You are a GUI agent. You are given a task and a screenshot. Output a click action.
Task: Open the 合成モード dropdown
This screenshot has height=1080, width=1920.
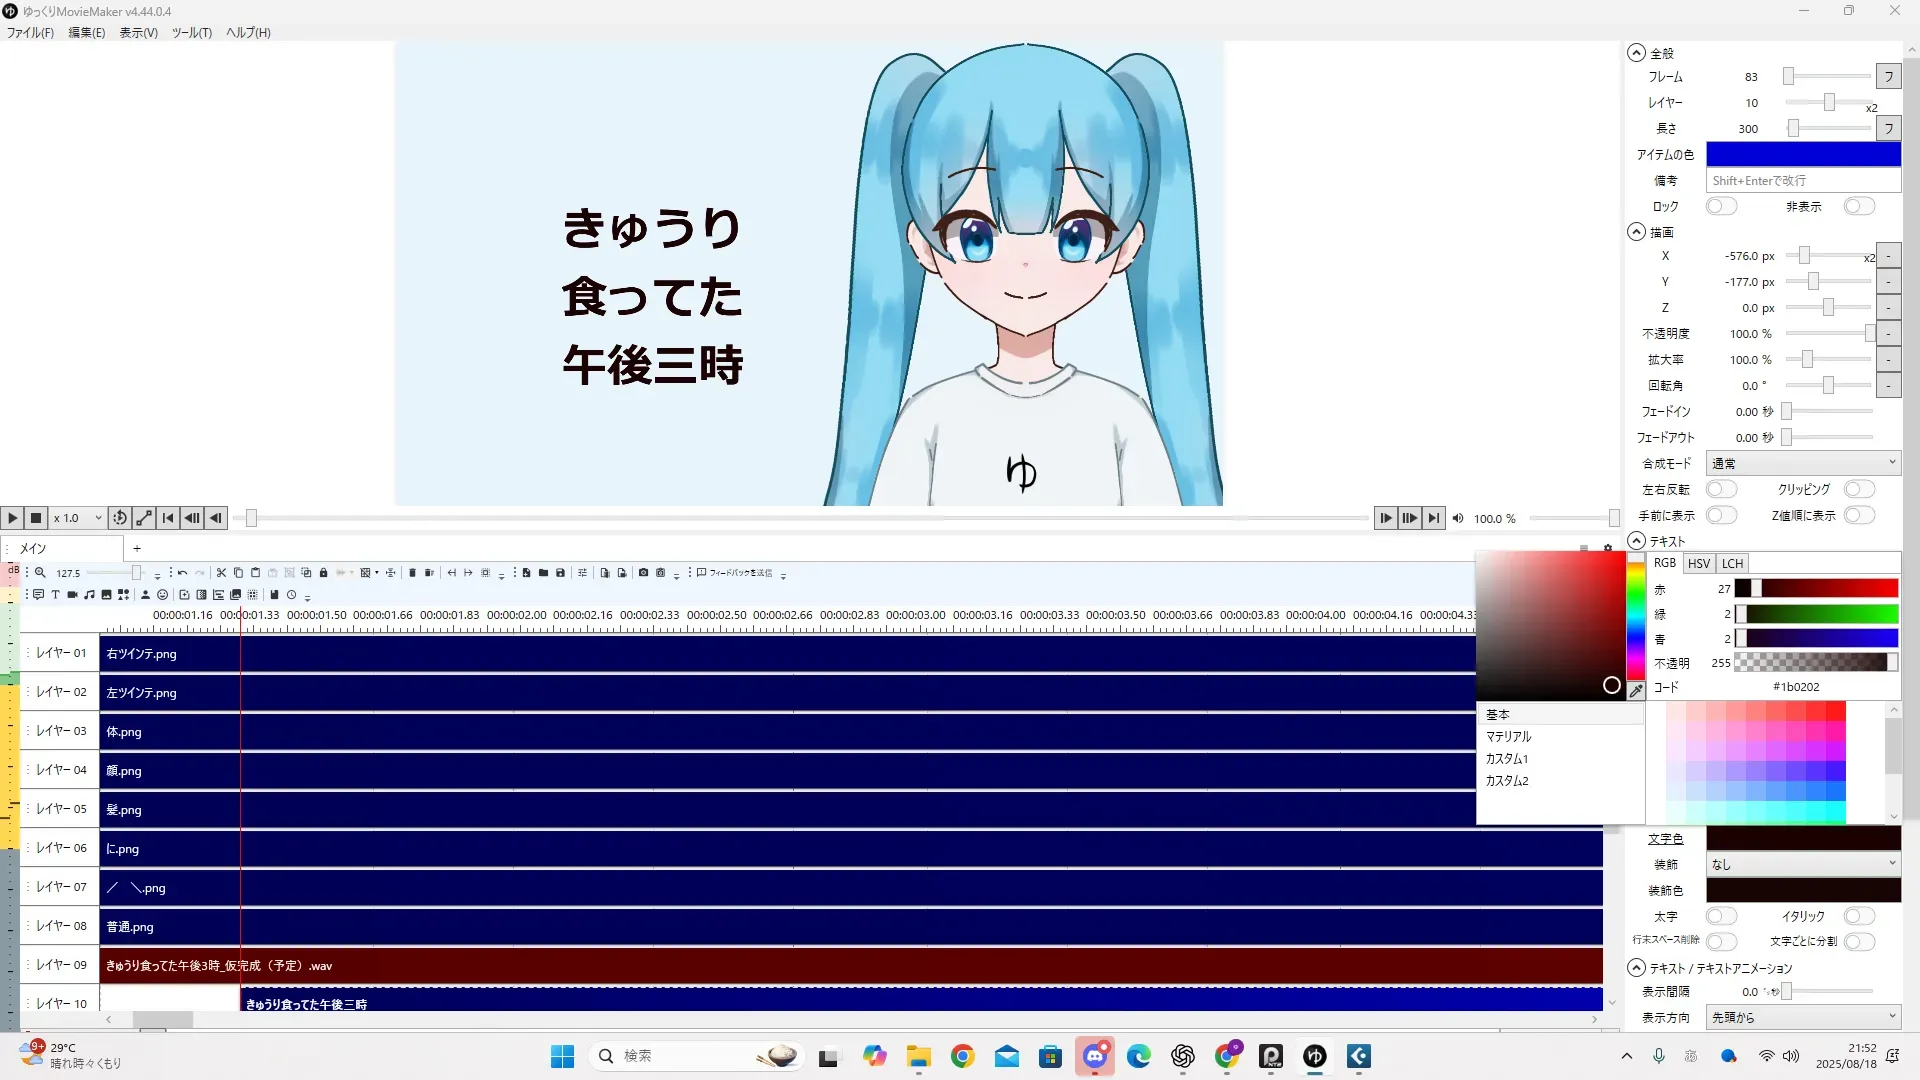click(x=1802, y=463)
